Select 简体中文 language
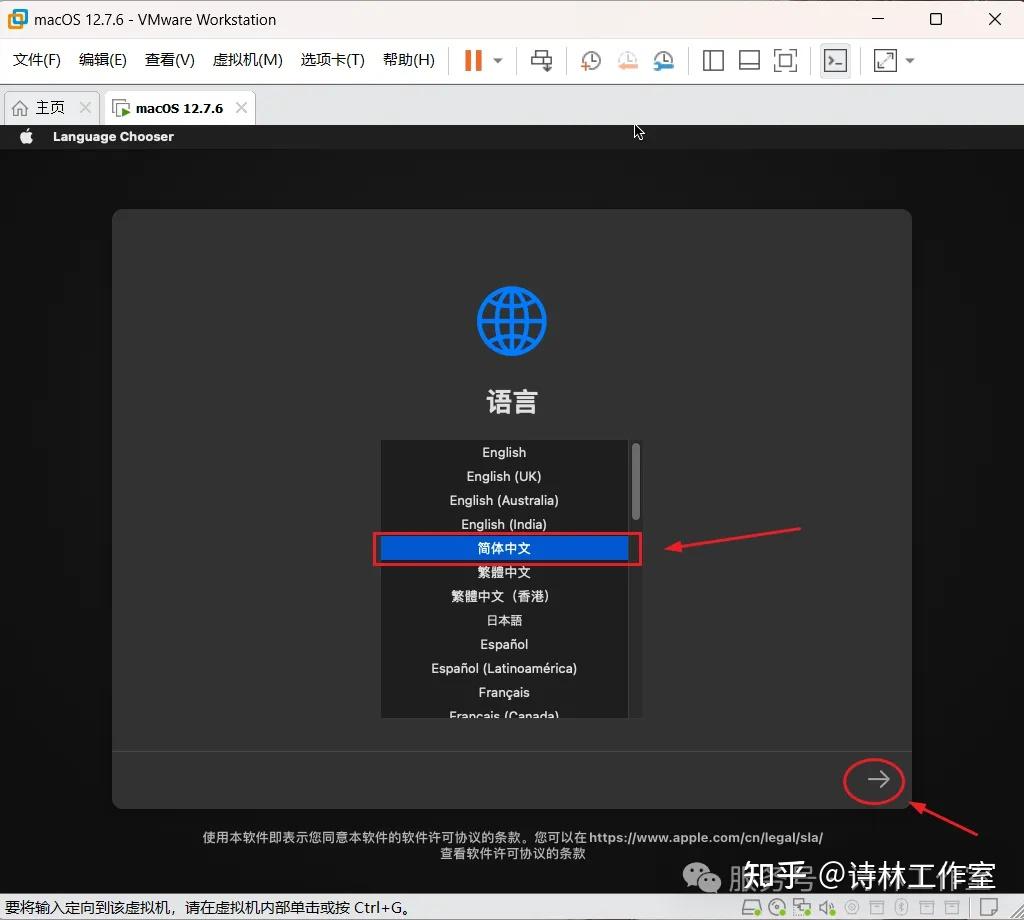The image size is (1024, 920). (x=504, y=548)
